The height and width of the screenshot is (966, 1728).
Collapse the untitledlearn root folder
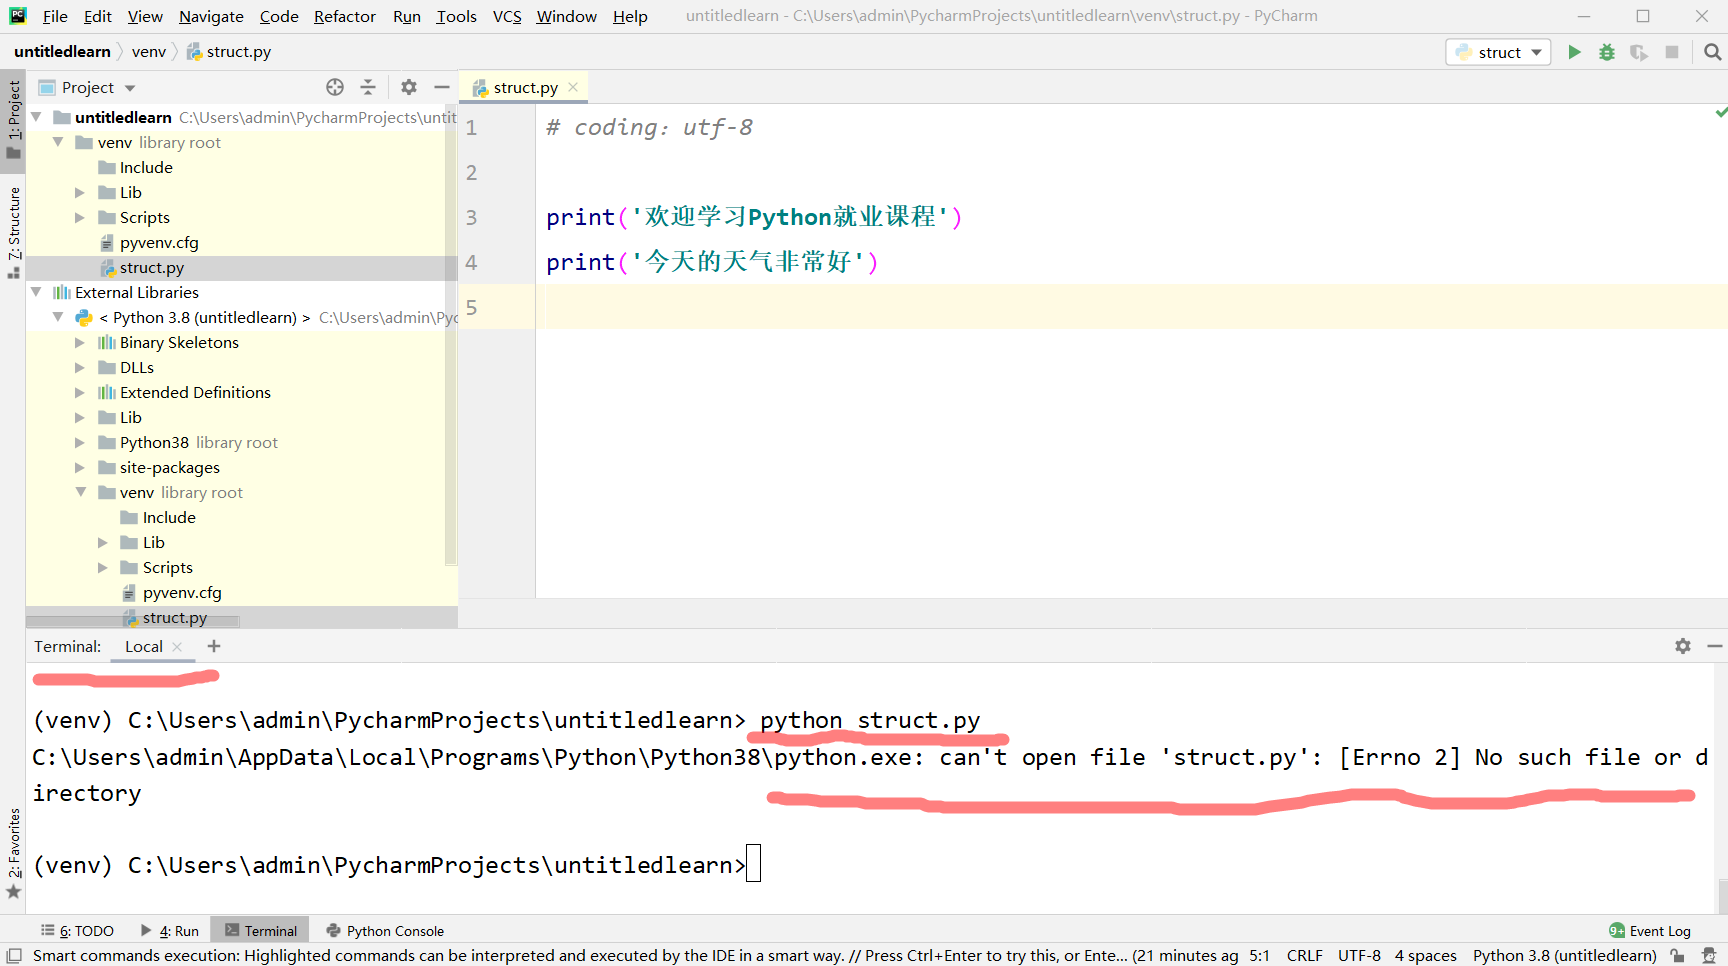pyautogui.click(x=37, y=117)
